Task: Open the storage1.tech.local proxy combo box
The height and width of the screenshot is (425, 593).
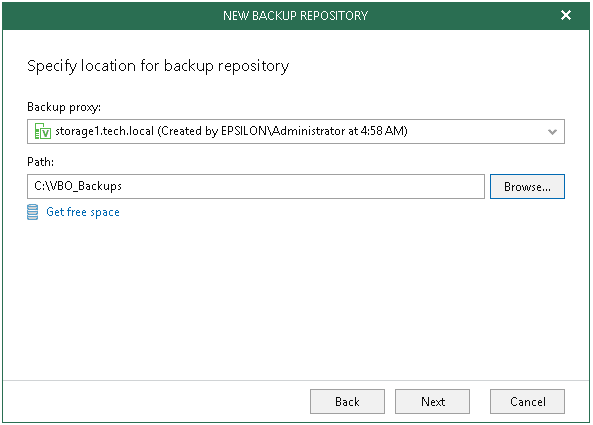Action: [296, 132]
